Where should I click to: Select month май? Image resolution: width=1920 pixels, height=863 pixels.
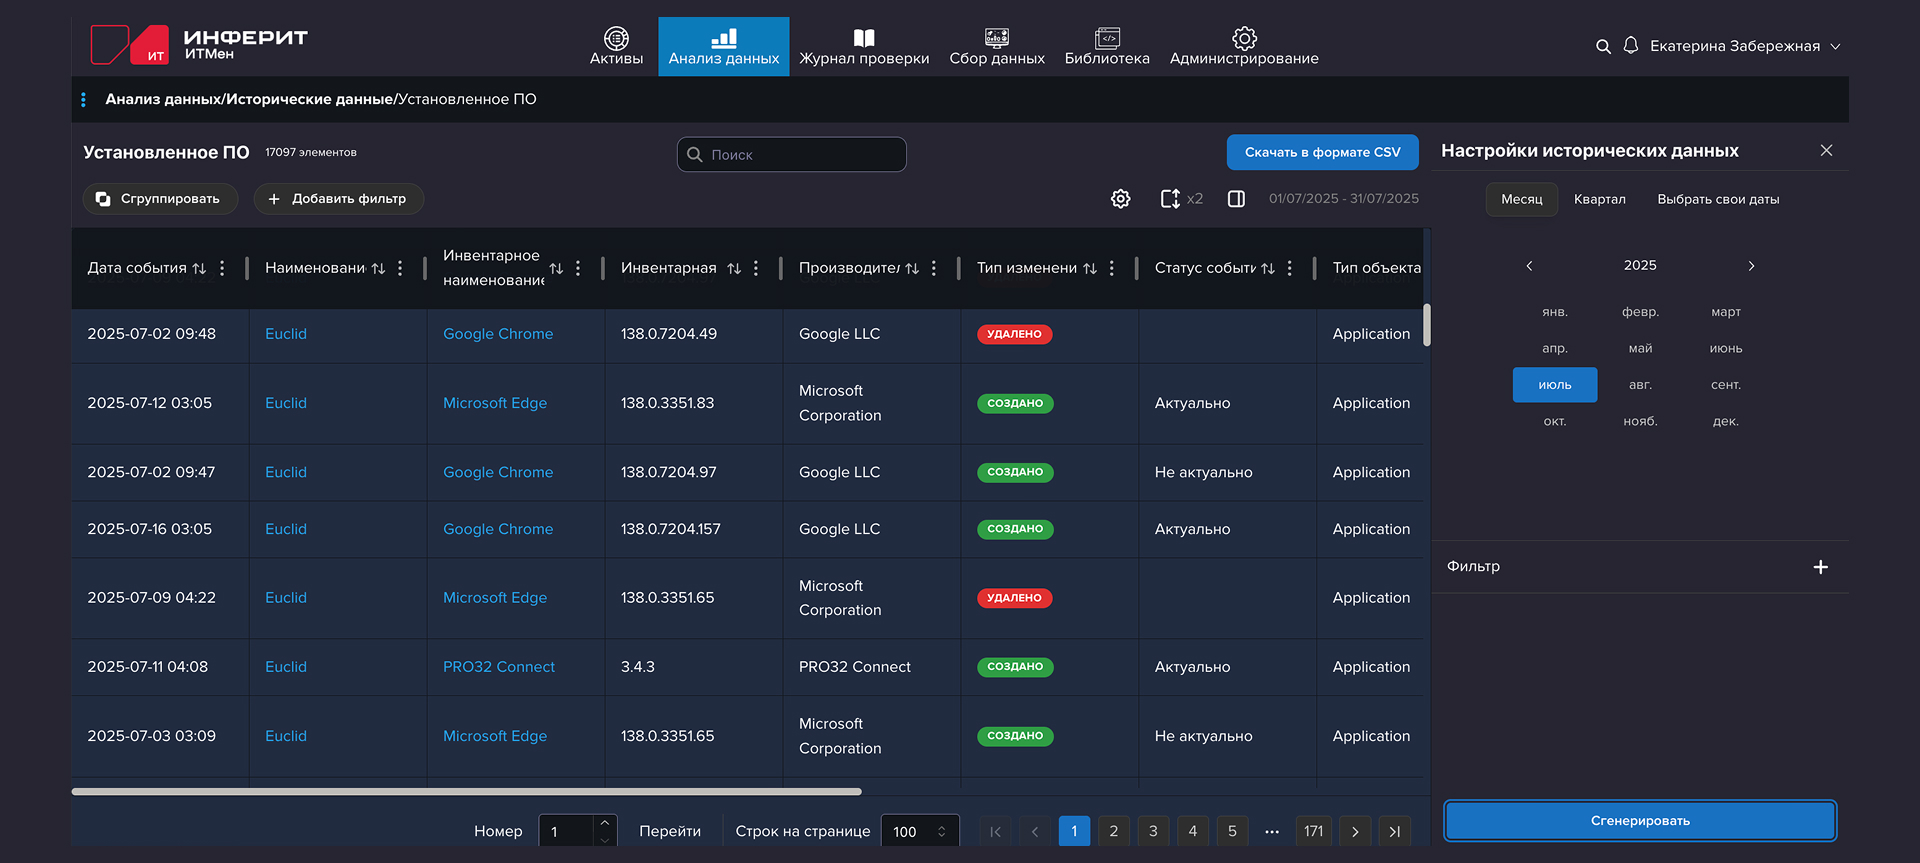tap(1640, 348)
